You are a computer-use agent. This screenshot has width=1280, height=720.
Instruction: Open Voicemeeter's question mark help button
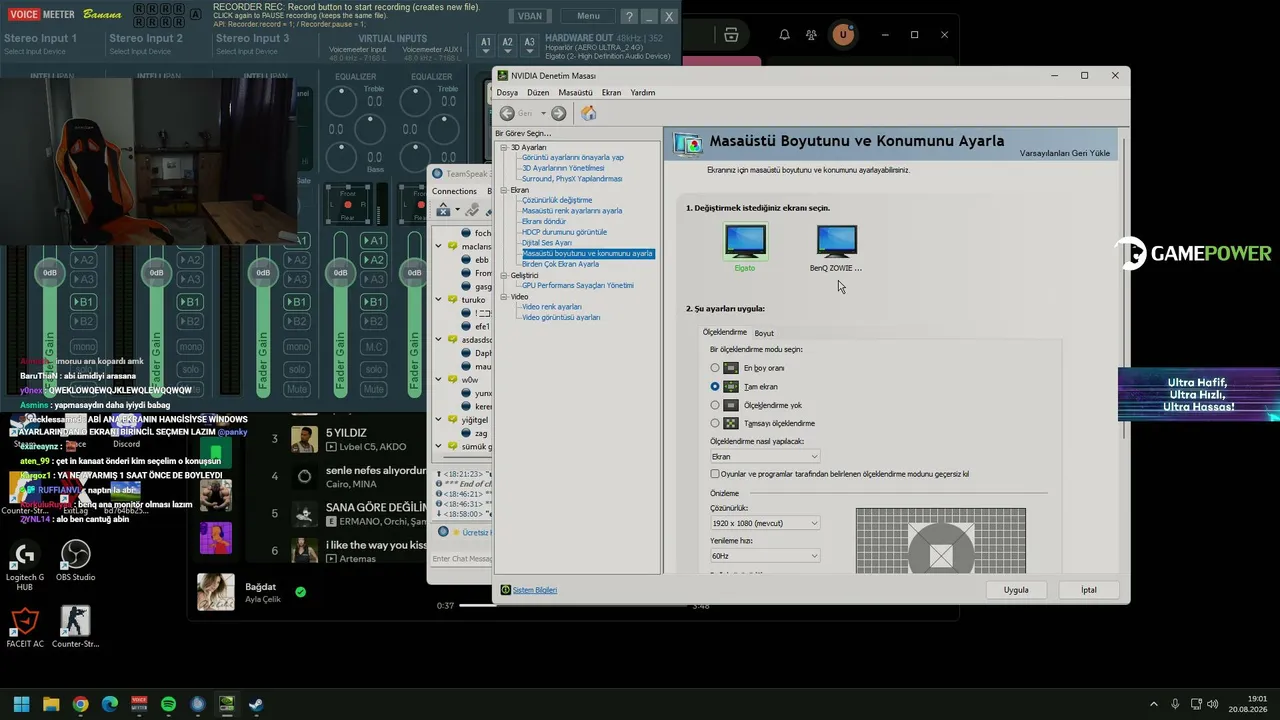(x=629, y=16)
